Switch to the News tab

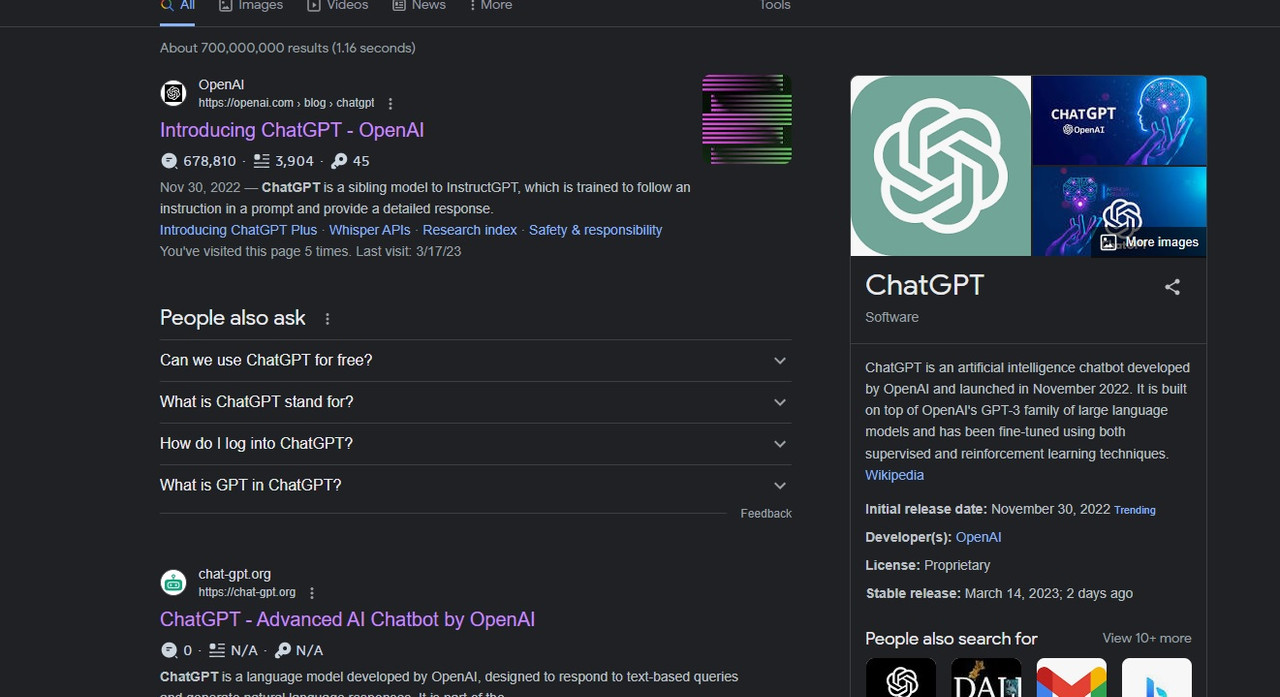click(x=419, y=6)
